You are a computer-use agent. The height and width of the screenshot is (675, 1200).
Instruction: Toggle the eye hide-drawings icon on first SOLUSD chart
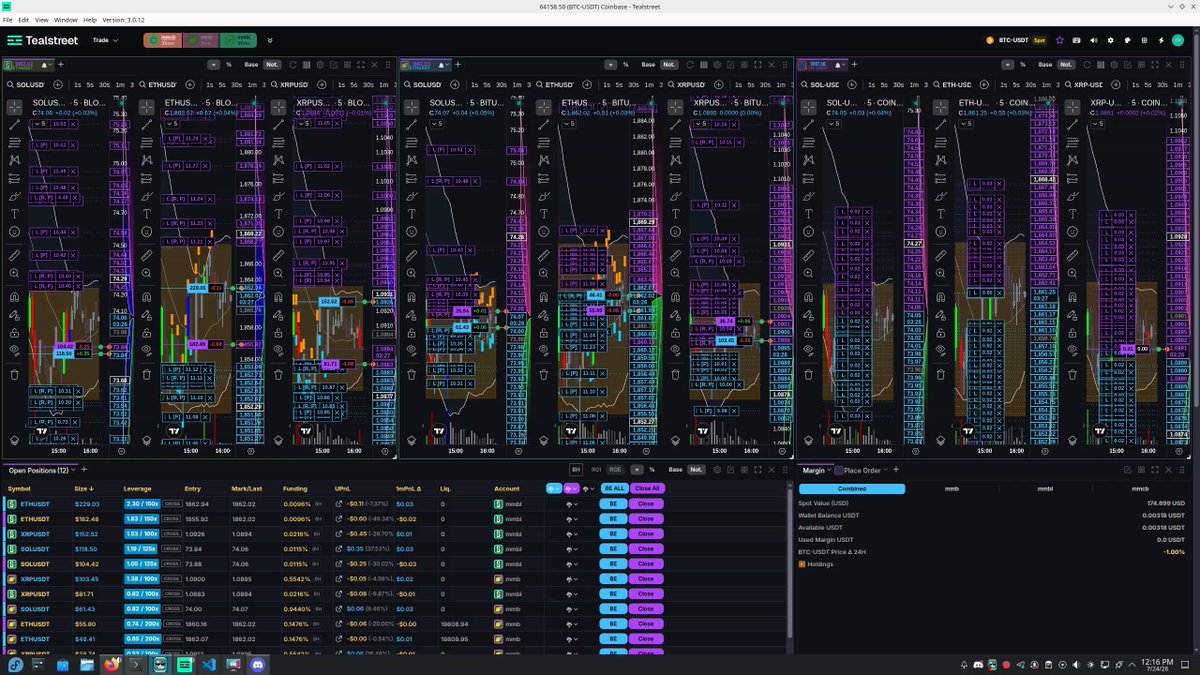tap(15, 349)
